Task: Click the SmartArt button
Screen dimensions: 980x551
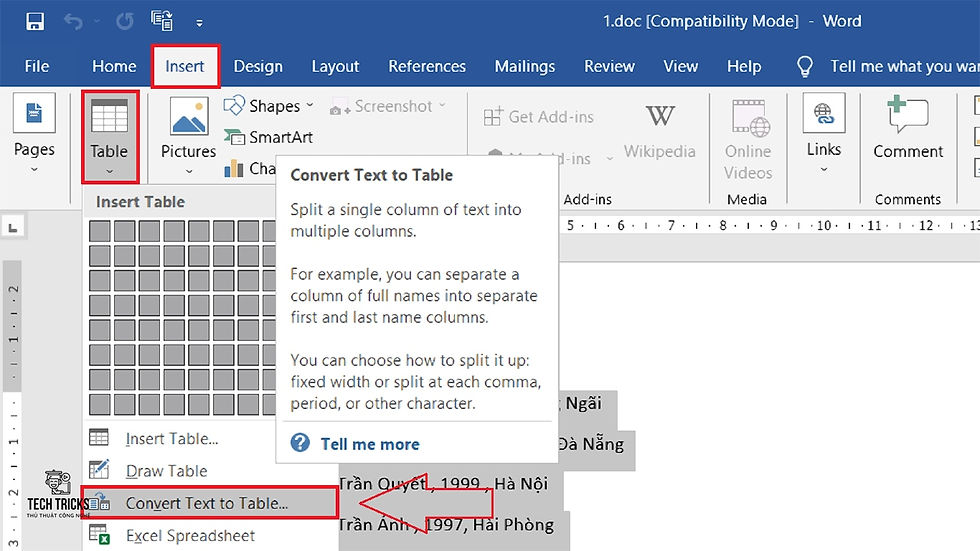Action: tap(269, 137)
